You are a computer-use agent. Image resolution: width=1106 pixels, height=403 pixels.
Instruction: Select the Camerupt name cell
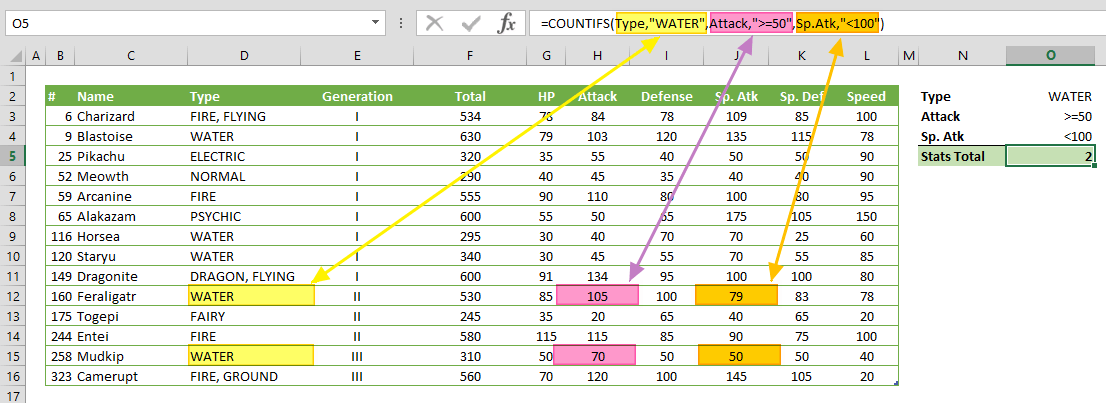tap(130, 376)
